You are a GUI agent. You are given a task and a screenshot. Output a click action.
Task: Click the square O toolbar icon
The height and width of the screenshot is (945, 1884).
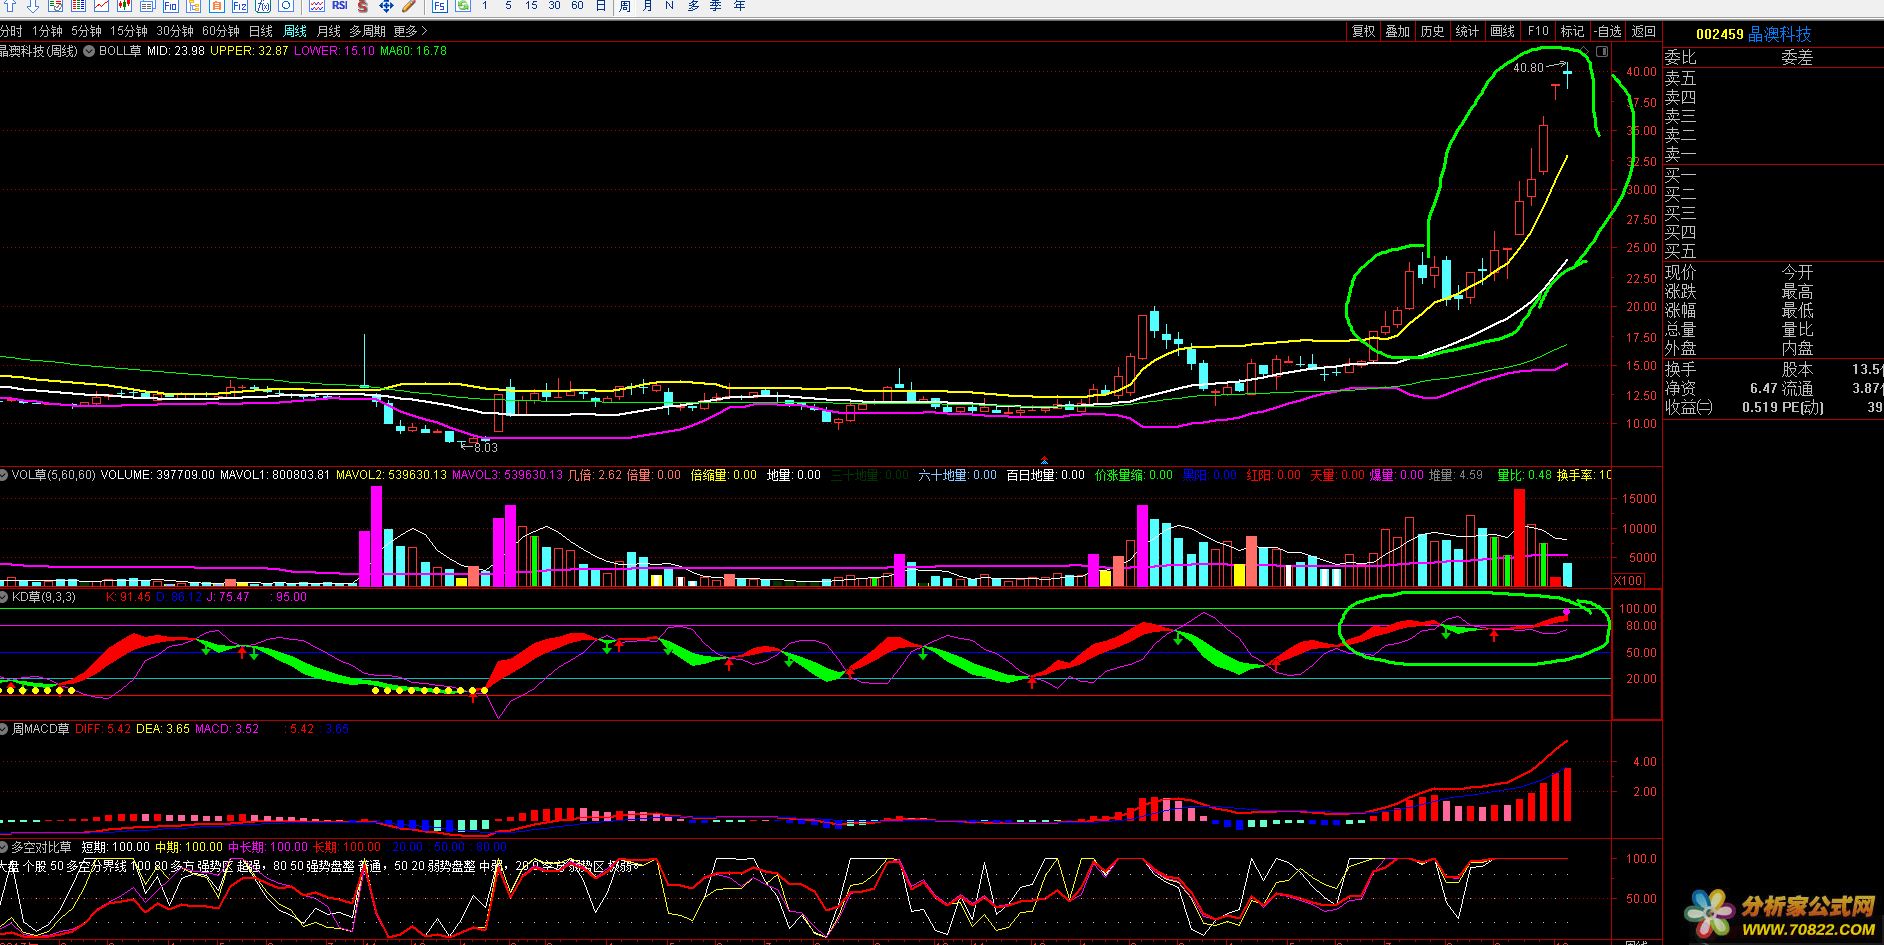click(x=286, y=6)
